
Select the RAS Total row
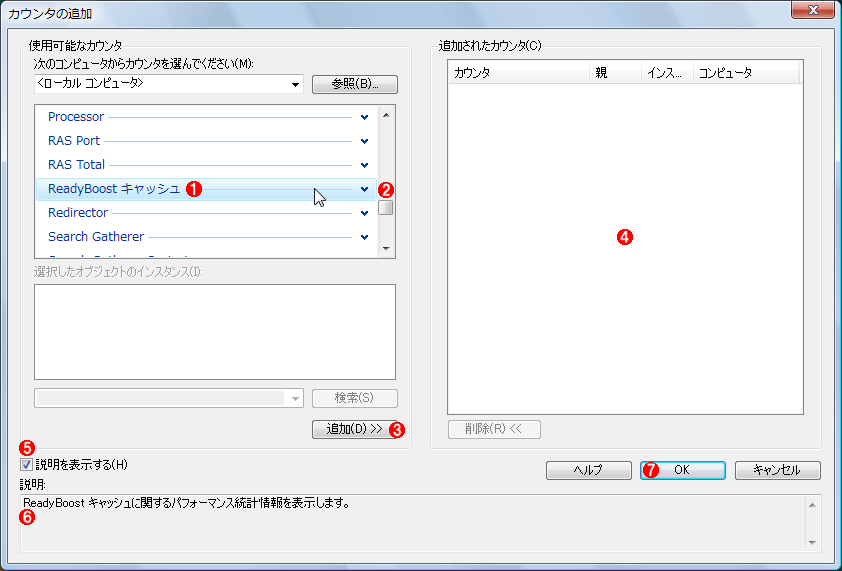(206, 165)
